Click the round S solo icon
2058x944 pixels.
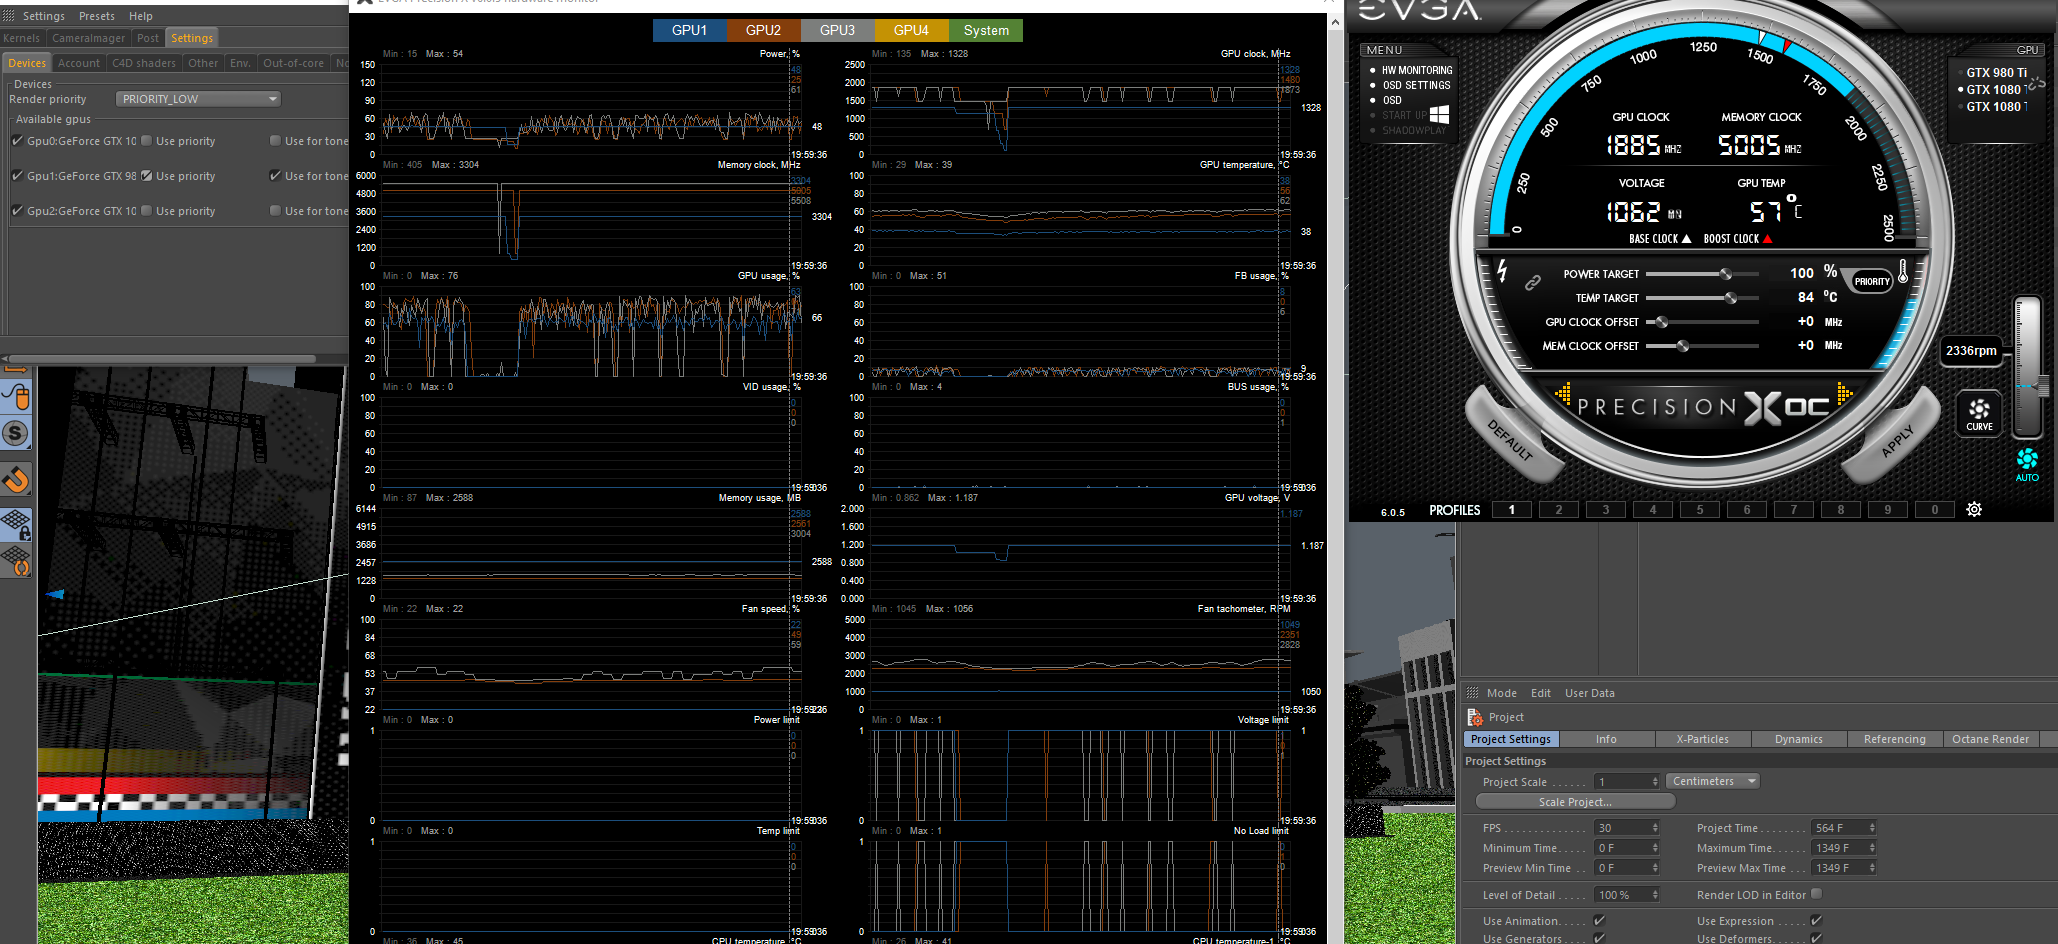(15, 433)
